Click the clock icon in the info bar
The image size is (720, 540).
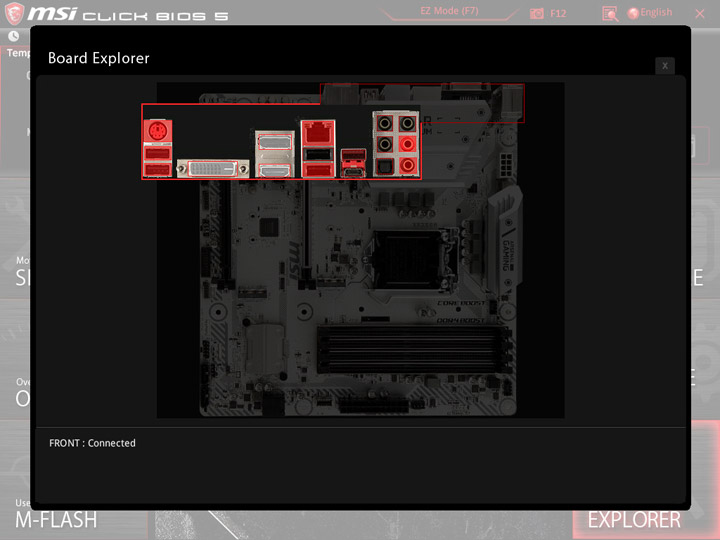[14, 36]
